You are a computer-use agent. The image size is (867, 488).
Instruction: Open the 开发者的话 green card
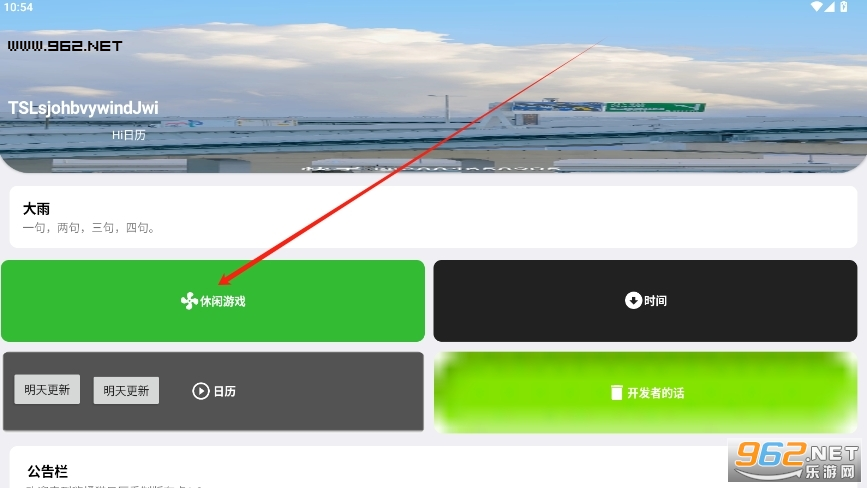click(645, 392)
